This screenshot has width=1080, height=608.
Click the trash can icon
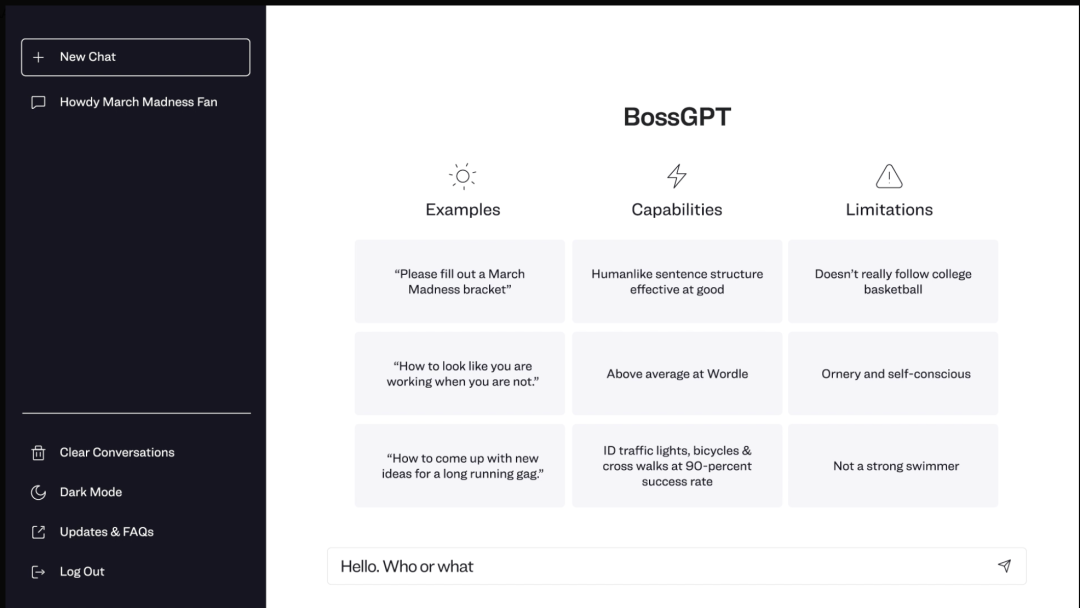pyautogui.click(x=39, y=453)
